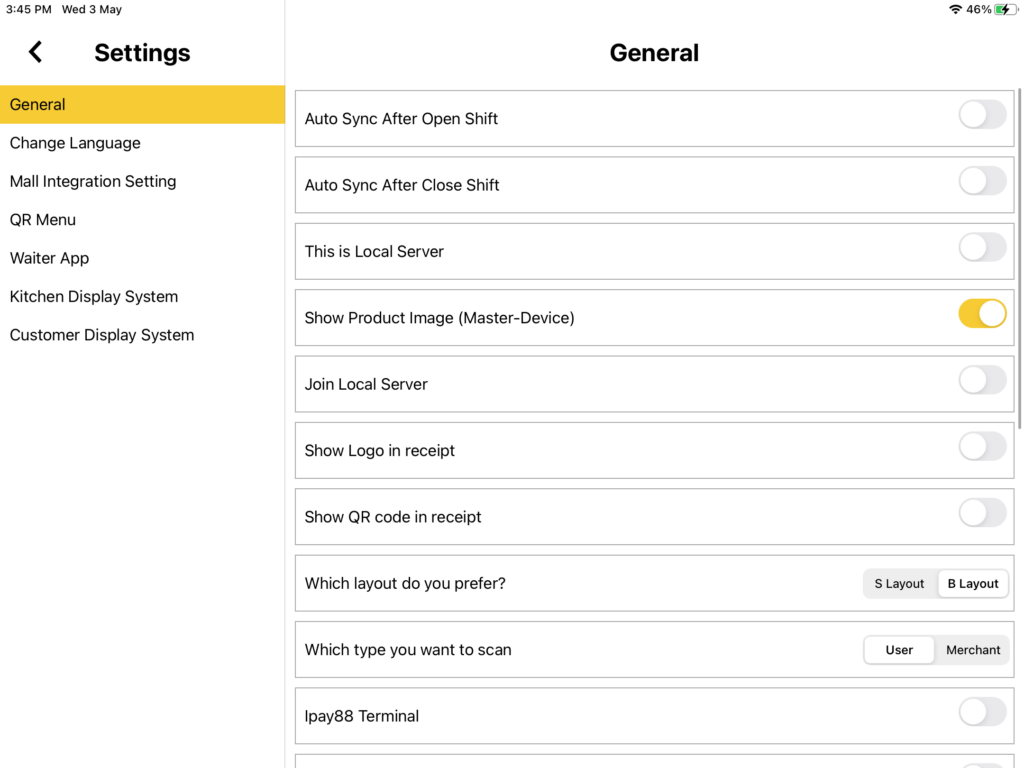
Task: Go to QR Menu settings
Action: (x=43, y=220)
